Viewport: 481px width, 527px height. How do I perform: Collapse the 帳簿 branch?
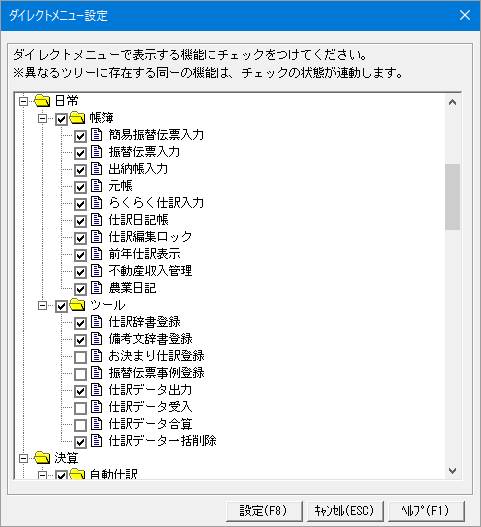tap(42, 118)
